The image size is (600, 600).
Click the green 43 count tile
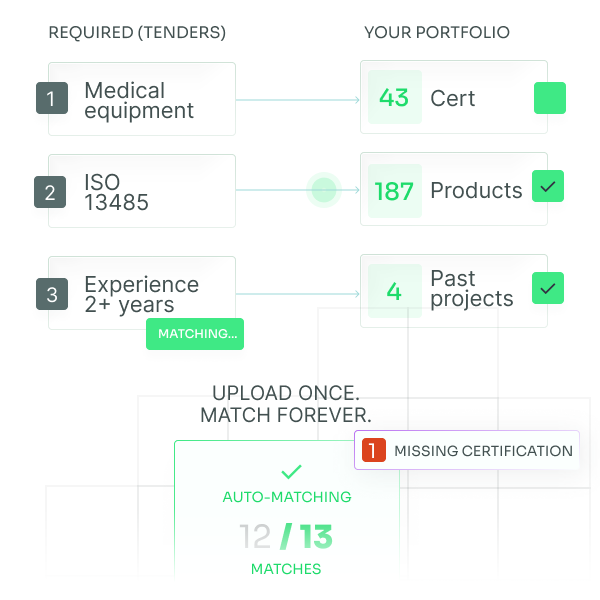394,98
